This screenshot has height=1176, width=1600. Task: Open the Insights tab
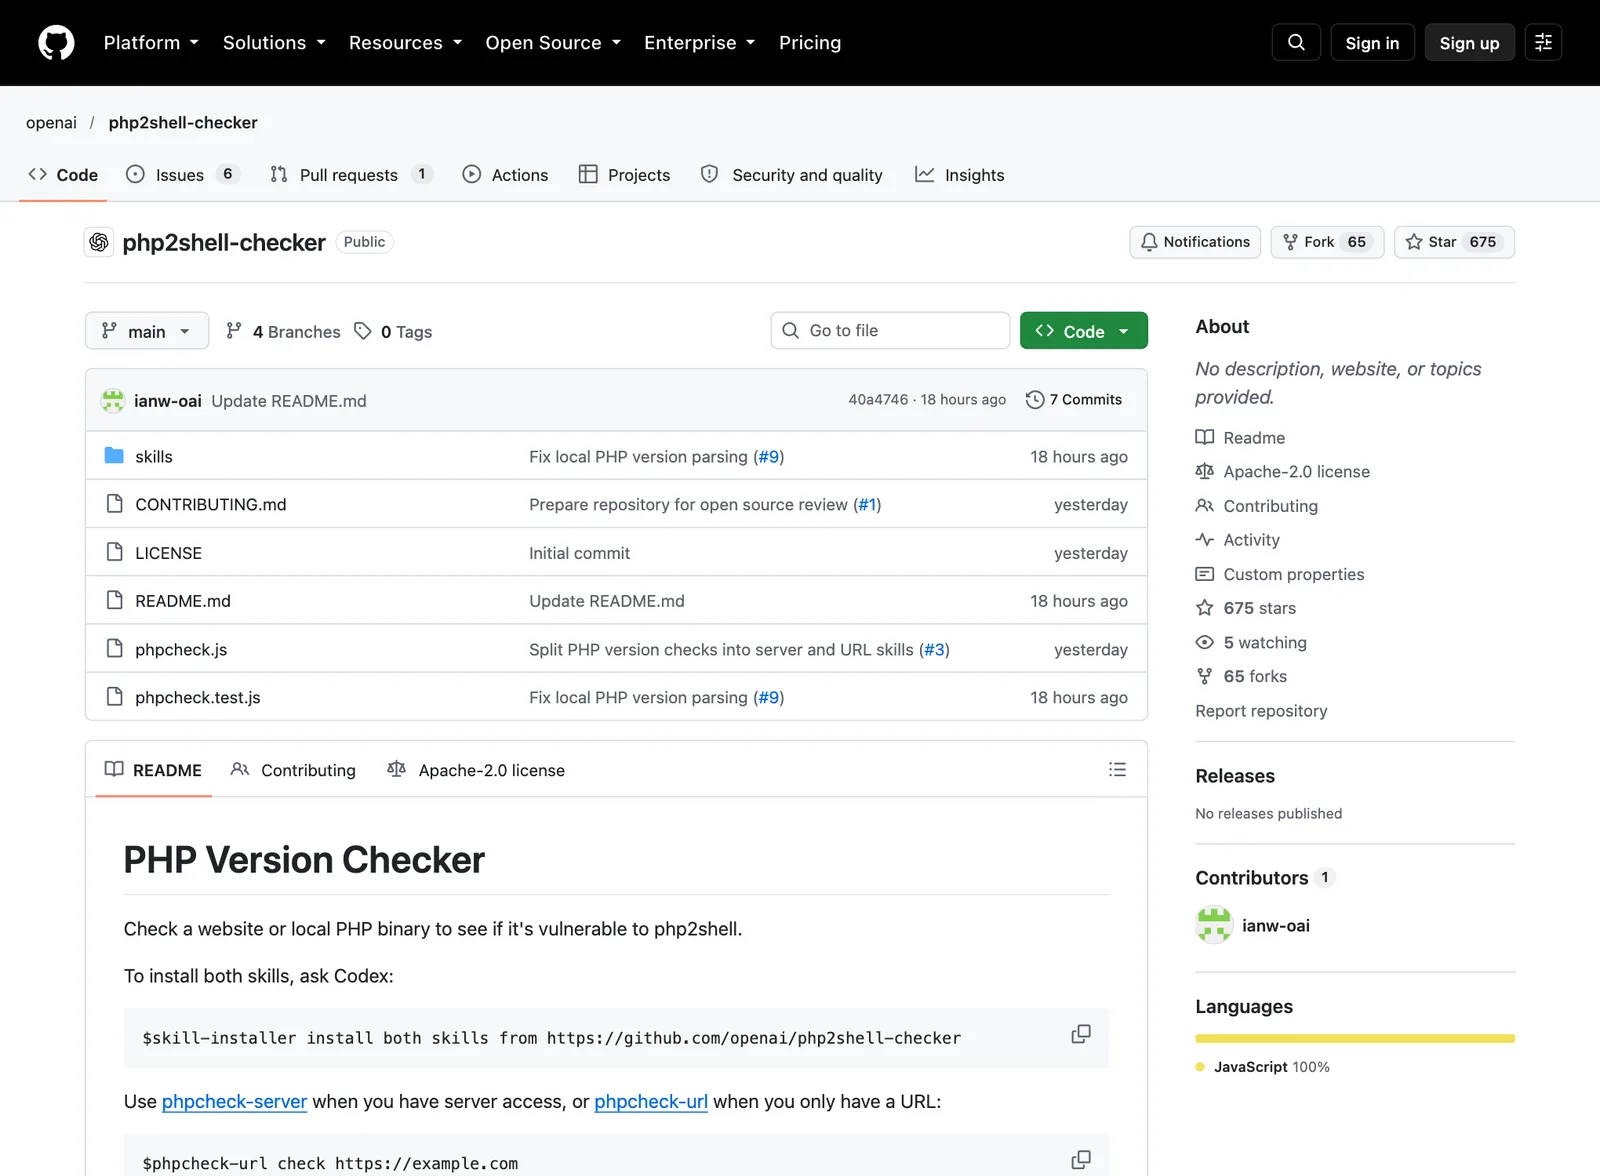(x=960, y=175)
